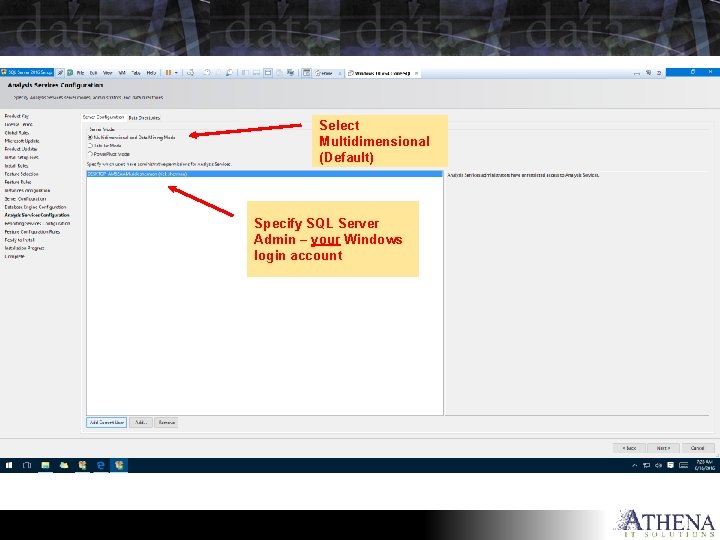Click Install Rules step in sidebar
720x540 pixels.
click(x=17, y=166)
